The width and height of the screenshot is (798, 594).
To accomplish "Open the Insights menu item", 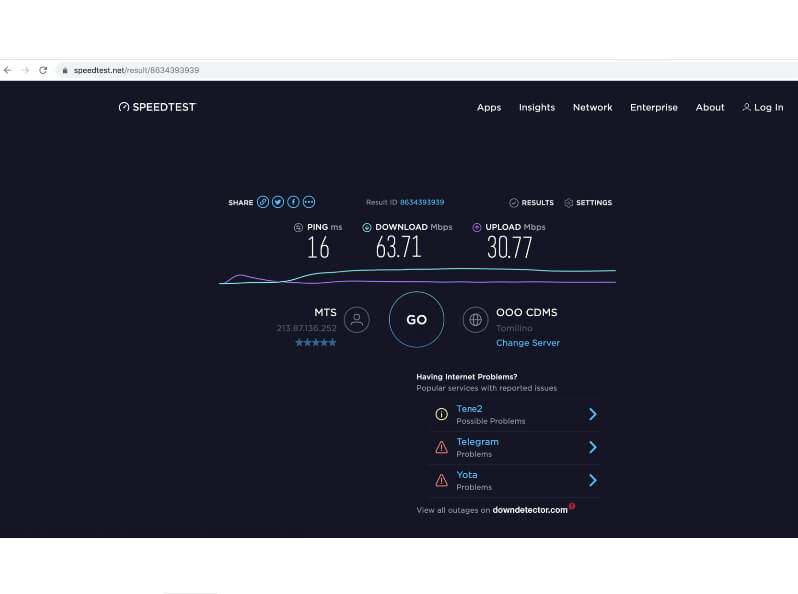I will pyautogui.click(x=537, y=108).
